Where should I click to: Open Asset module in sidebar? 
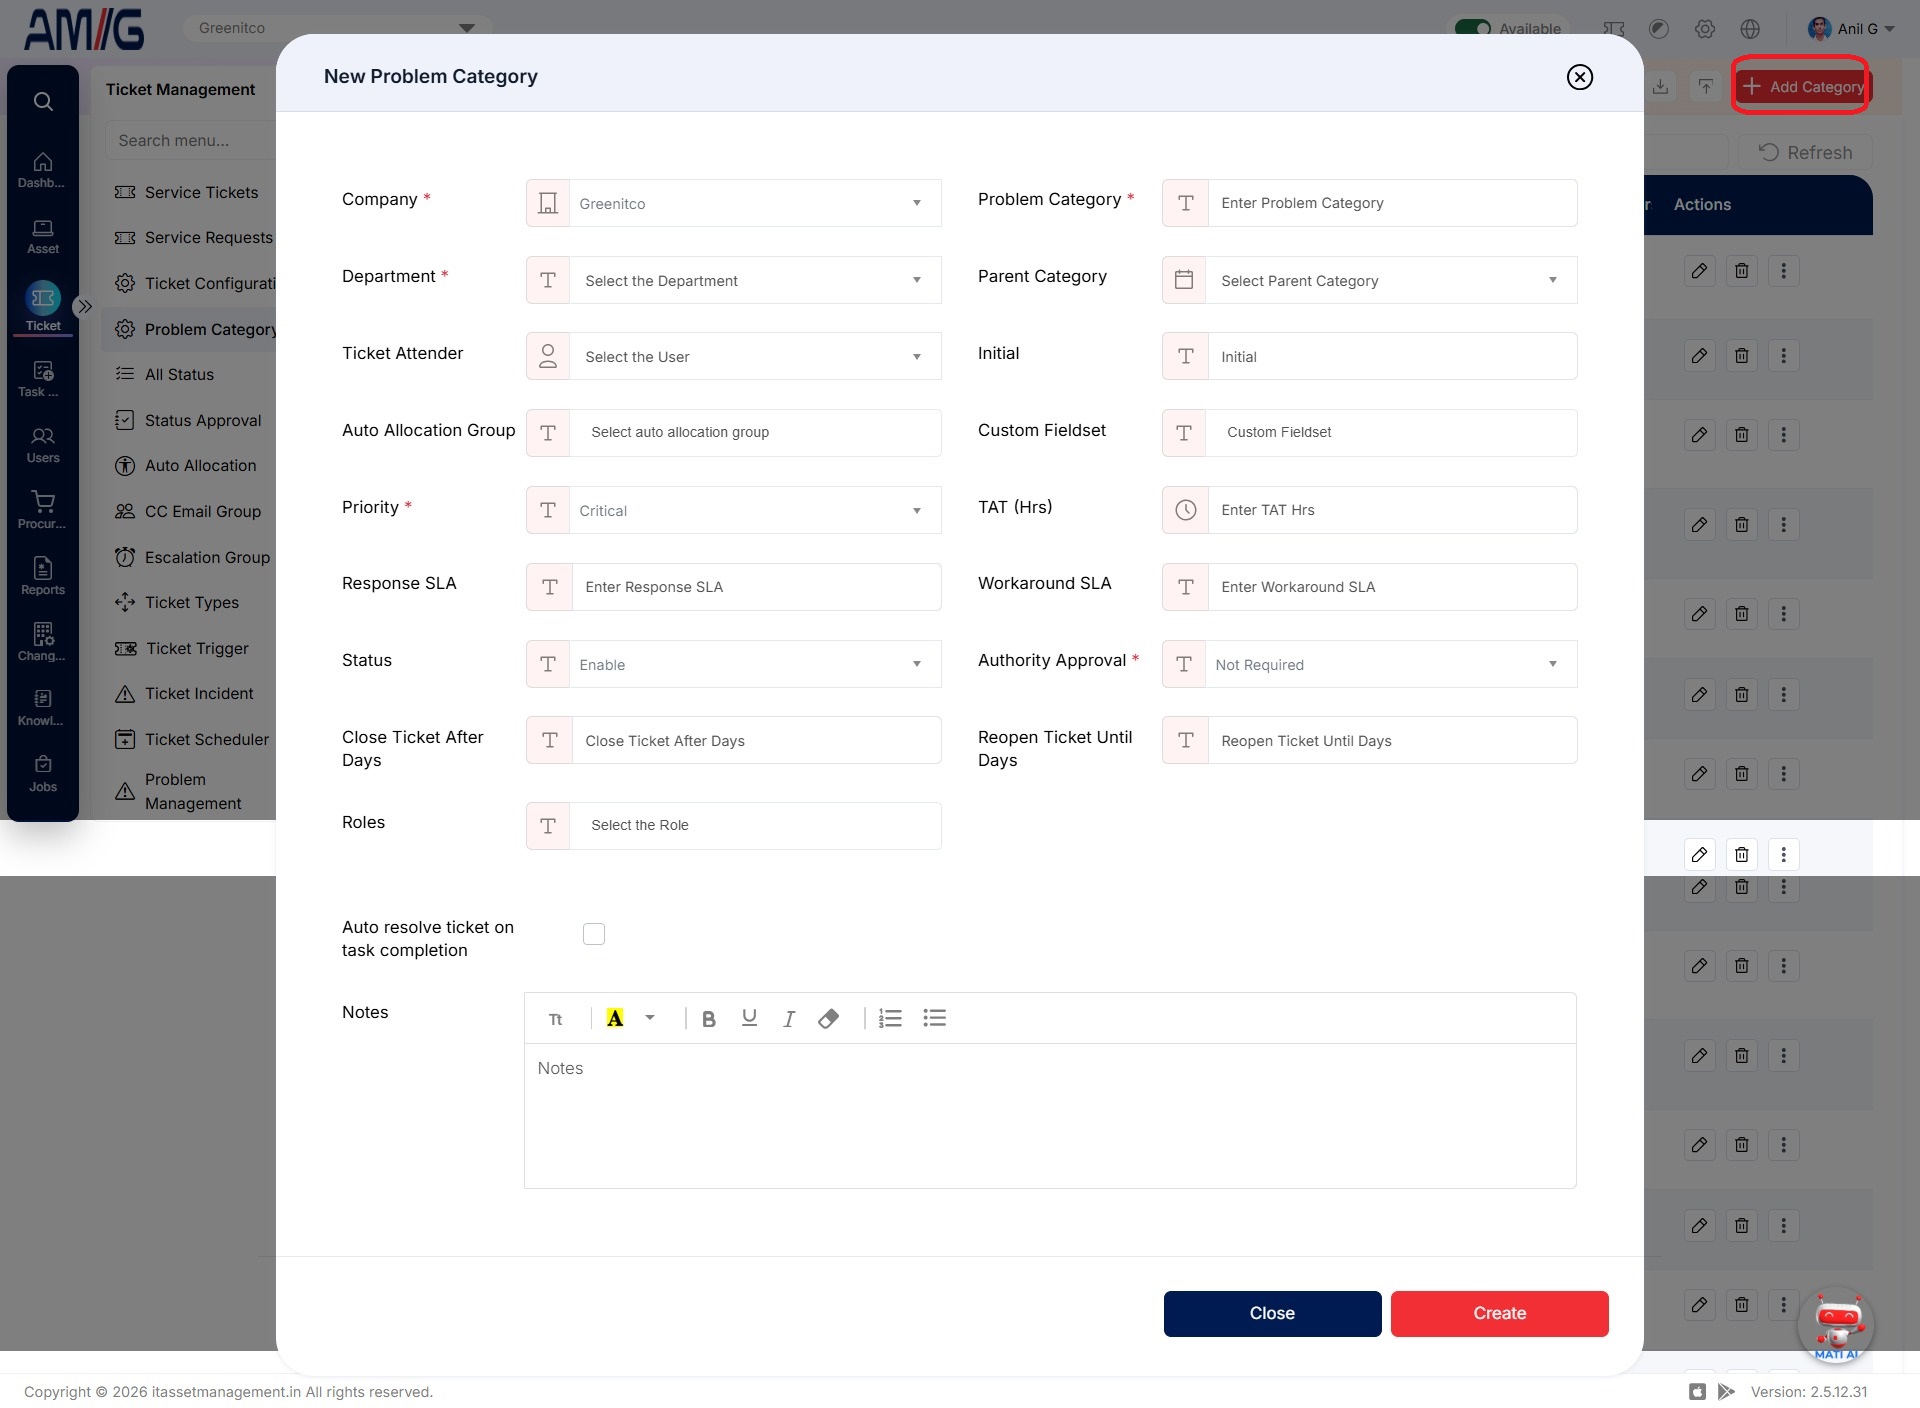point(42,237)
